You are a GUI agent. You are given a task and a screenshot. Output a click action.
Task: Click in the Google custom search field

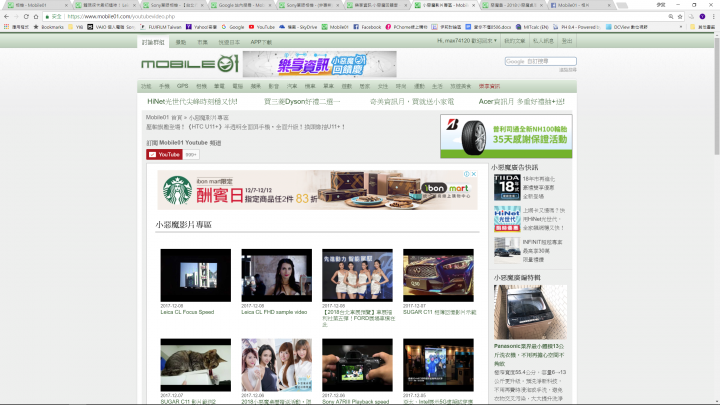click(540, 61)
